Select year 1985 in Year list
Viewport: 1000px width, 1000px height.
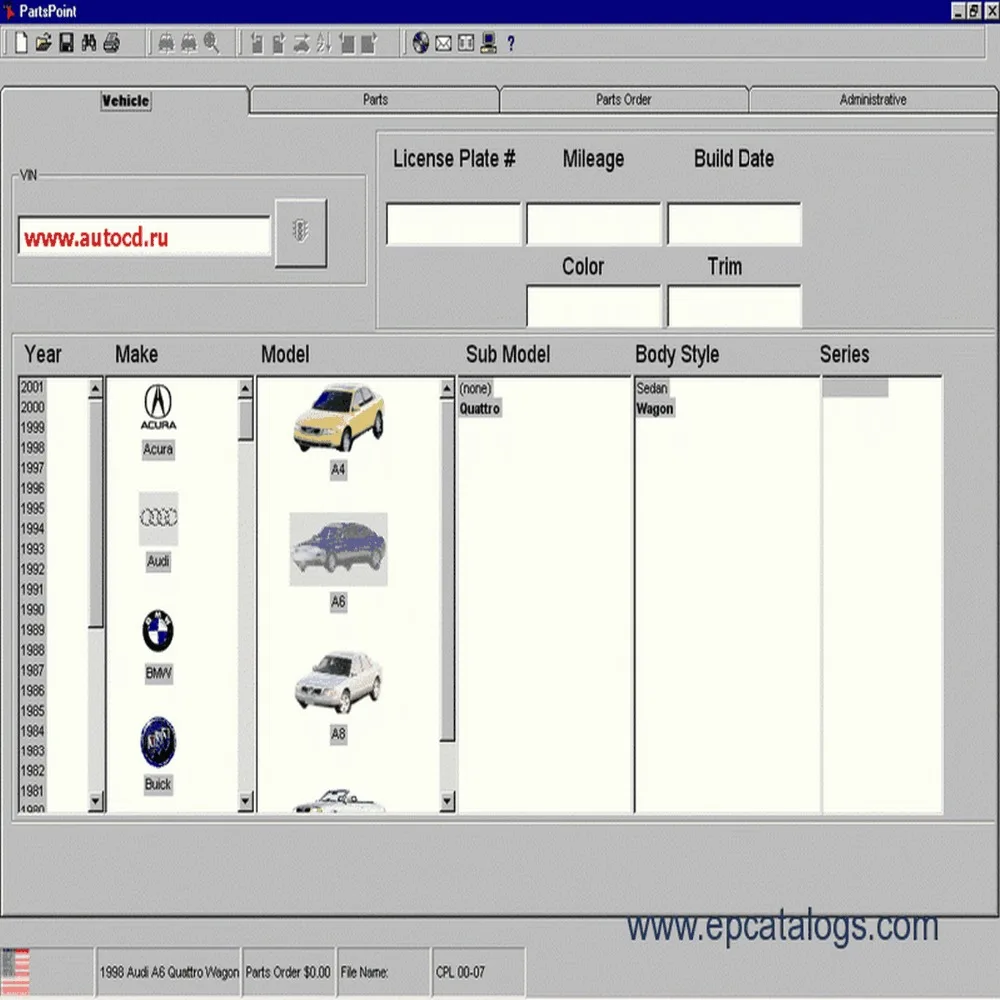coord(32,710)
